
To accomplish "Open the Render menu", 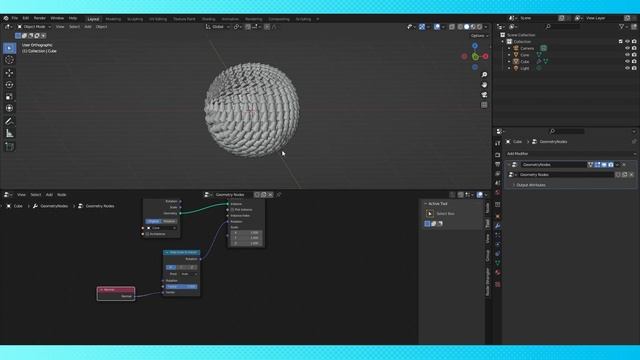I will (x=40, y=18).
